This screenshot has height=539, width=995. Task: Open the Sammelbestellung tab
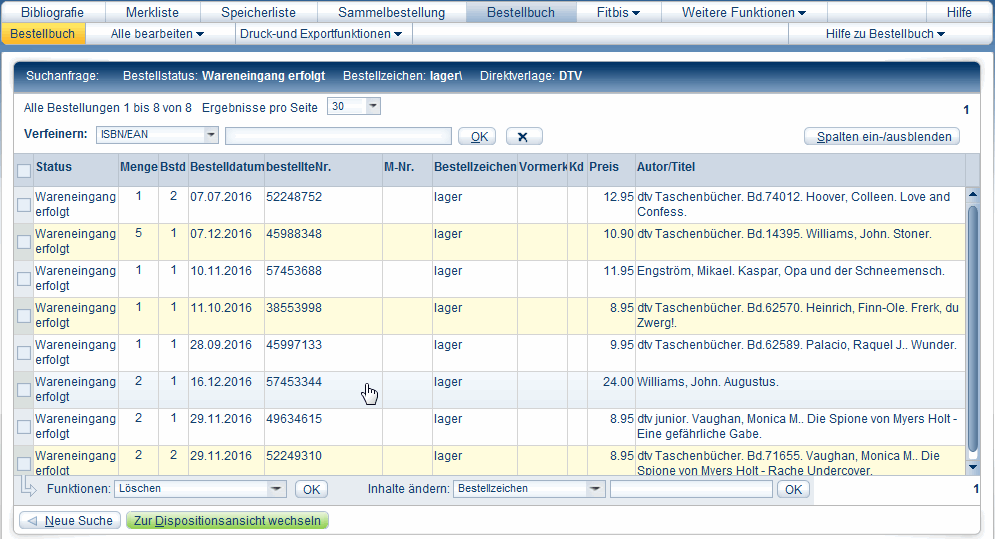point(391,12)
